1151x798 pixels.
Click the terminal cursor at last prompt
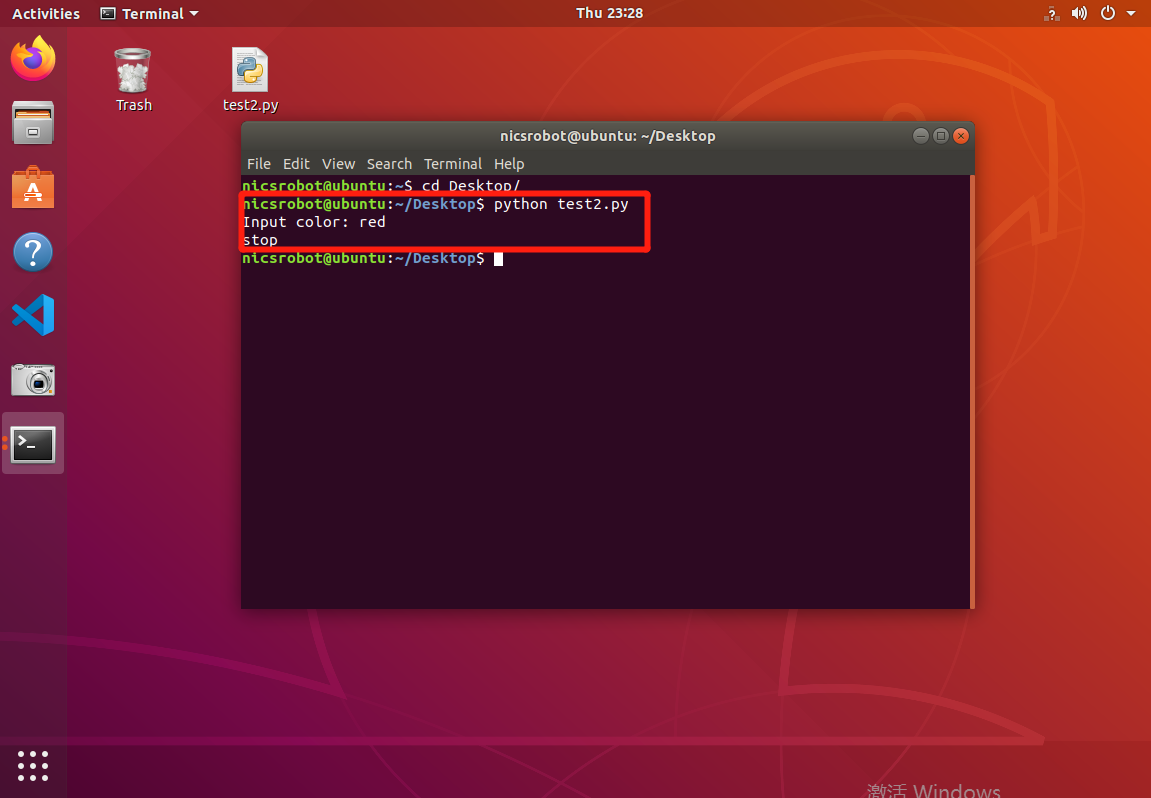(498, 258)
